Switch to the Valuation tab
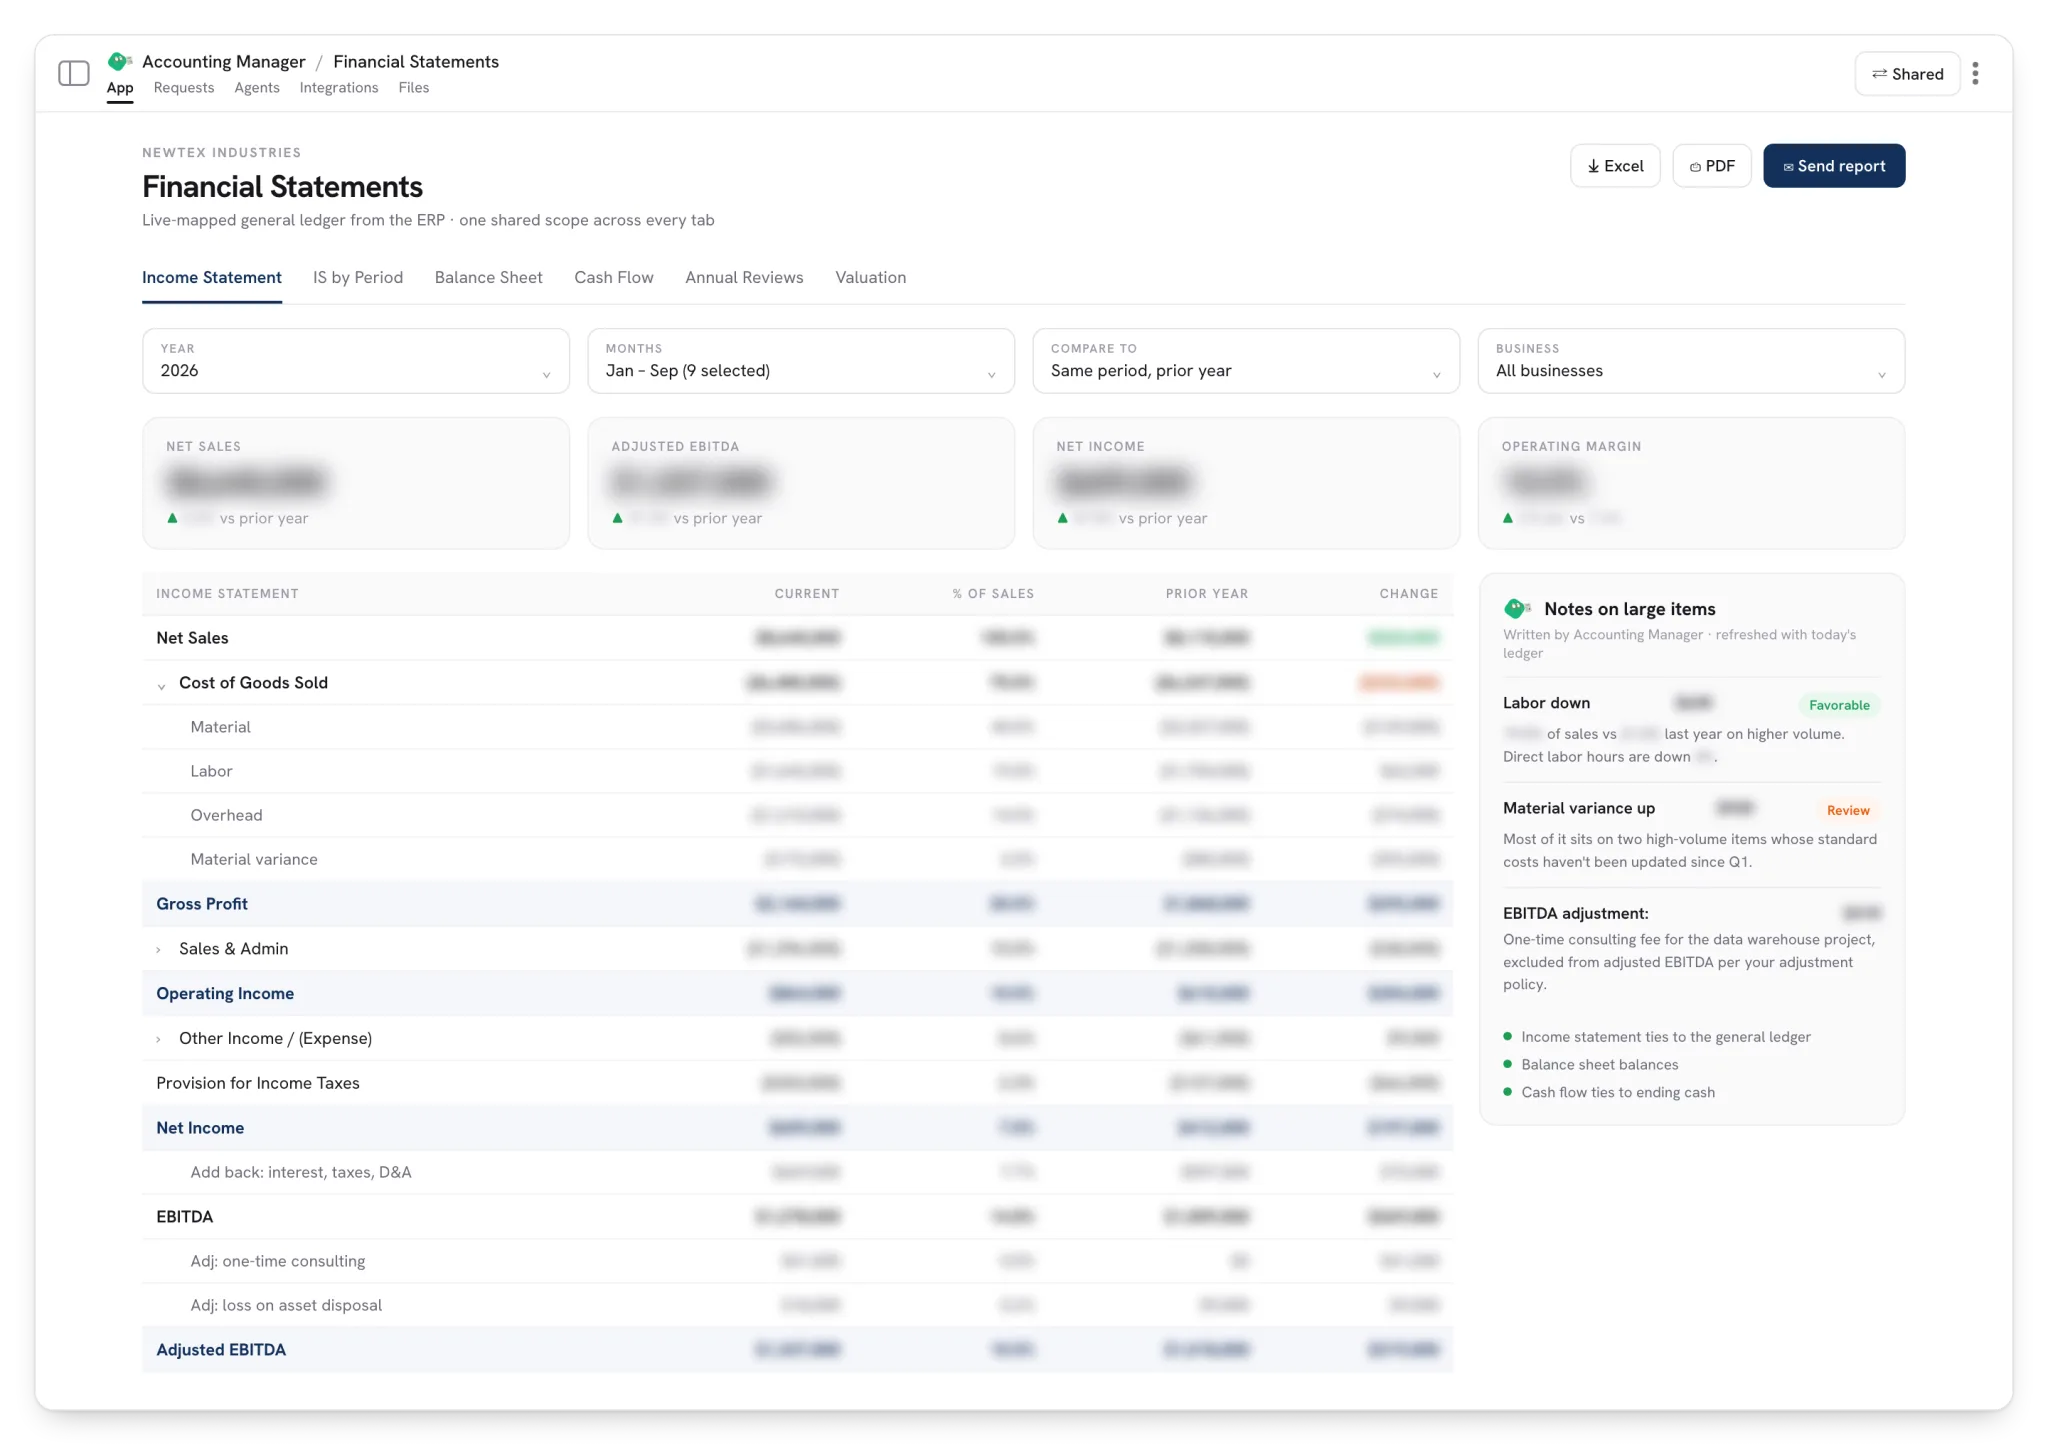The height and width of the screenshot is (1445, 2048). tap(870, 277)
